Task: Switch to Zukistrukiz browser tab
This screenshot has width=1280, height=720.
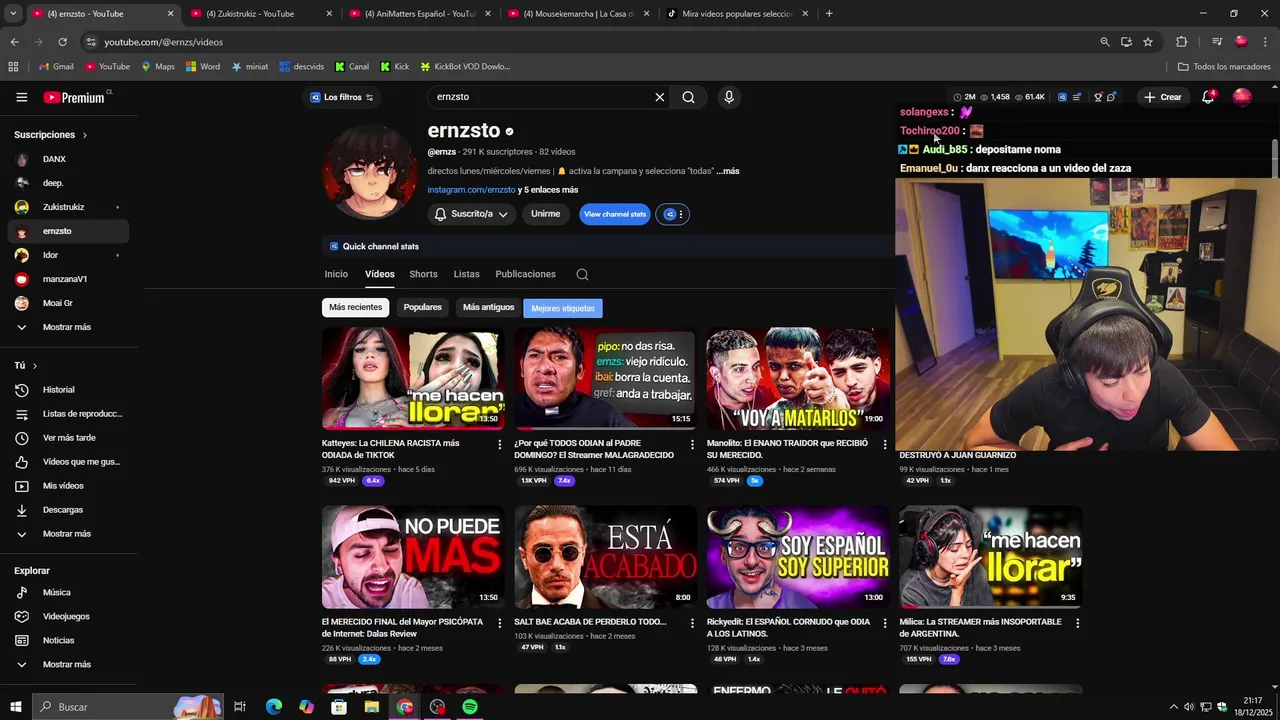Action: pyautogui.click(x=260, y=14)
